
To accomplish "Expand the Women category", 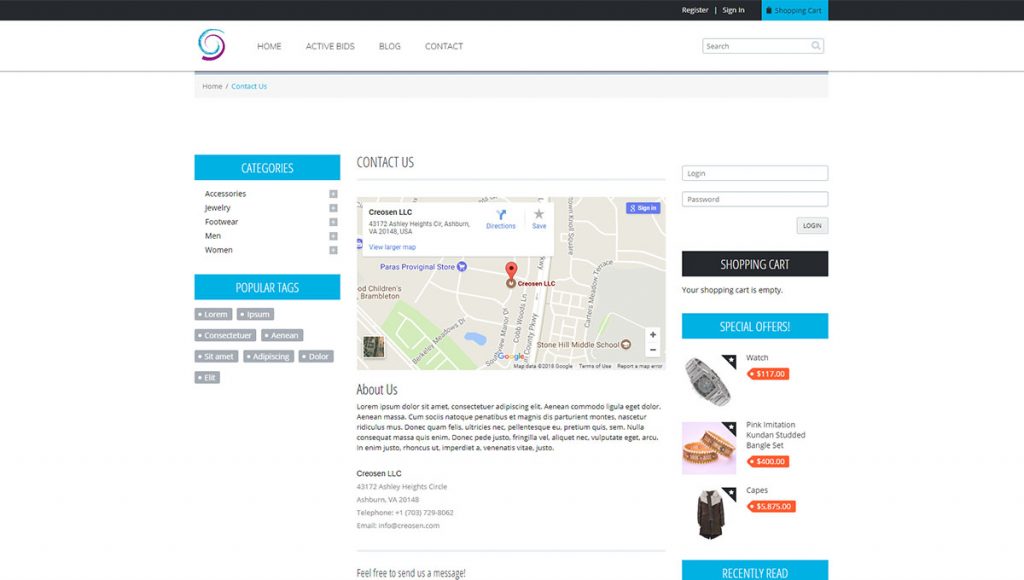I will tap(333, 250).
